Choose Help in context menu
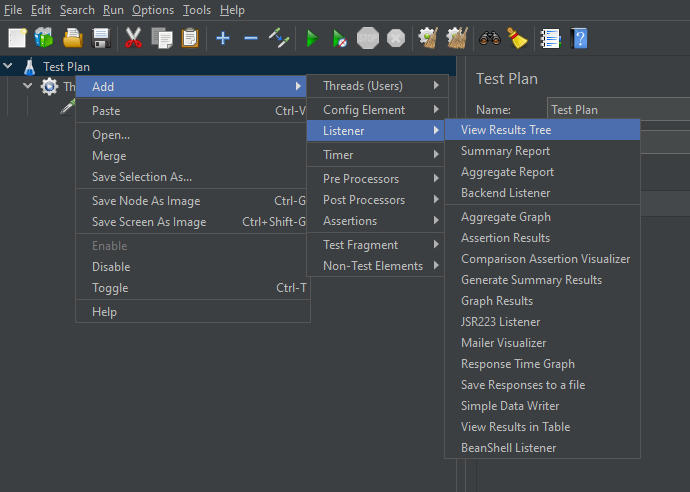This screenshot has height=492, width=690. point(191,312)
